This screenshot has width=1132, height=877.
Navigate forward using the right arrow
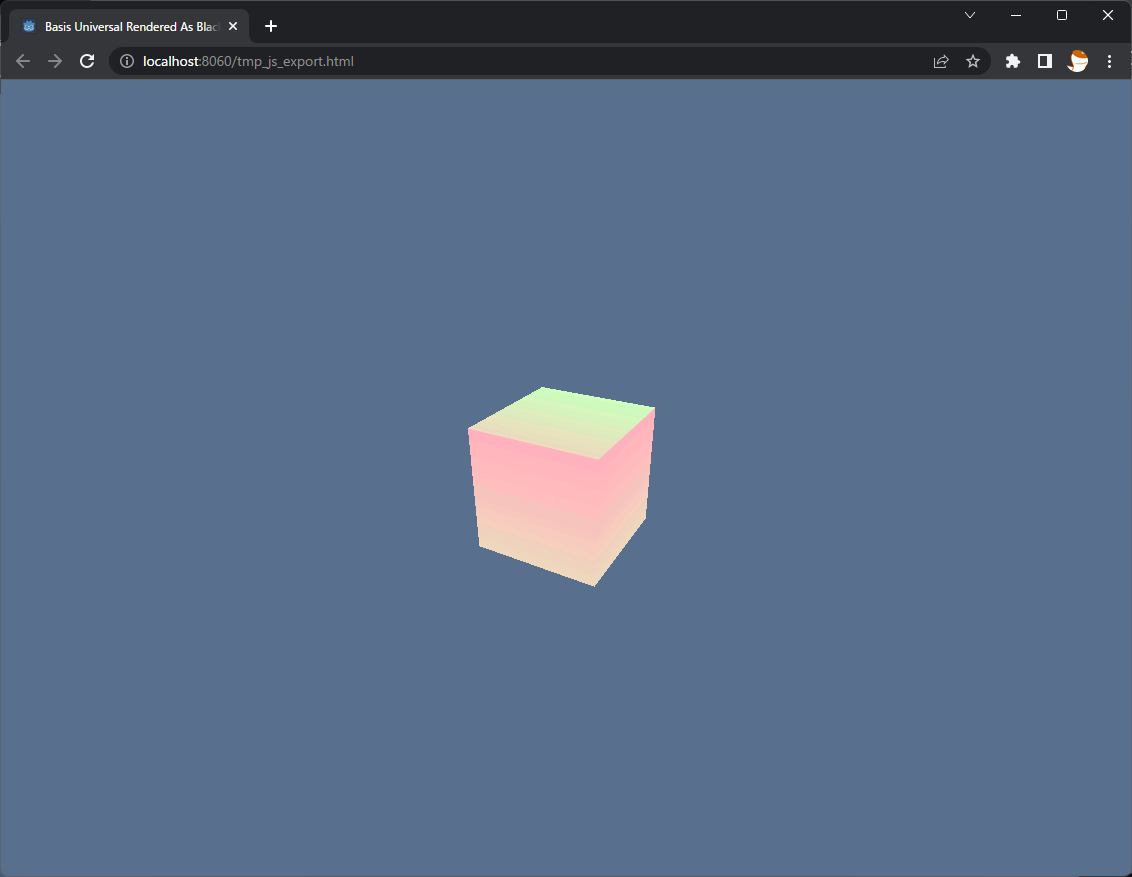click(54, 61)
